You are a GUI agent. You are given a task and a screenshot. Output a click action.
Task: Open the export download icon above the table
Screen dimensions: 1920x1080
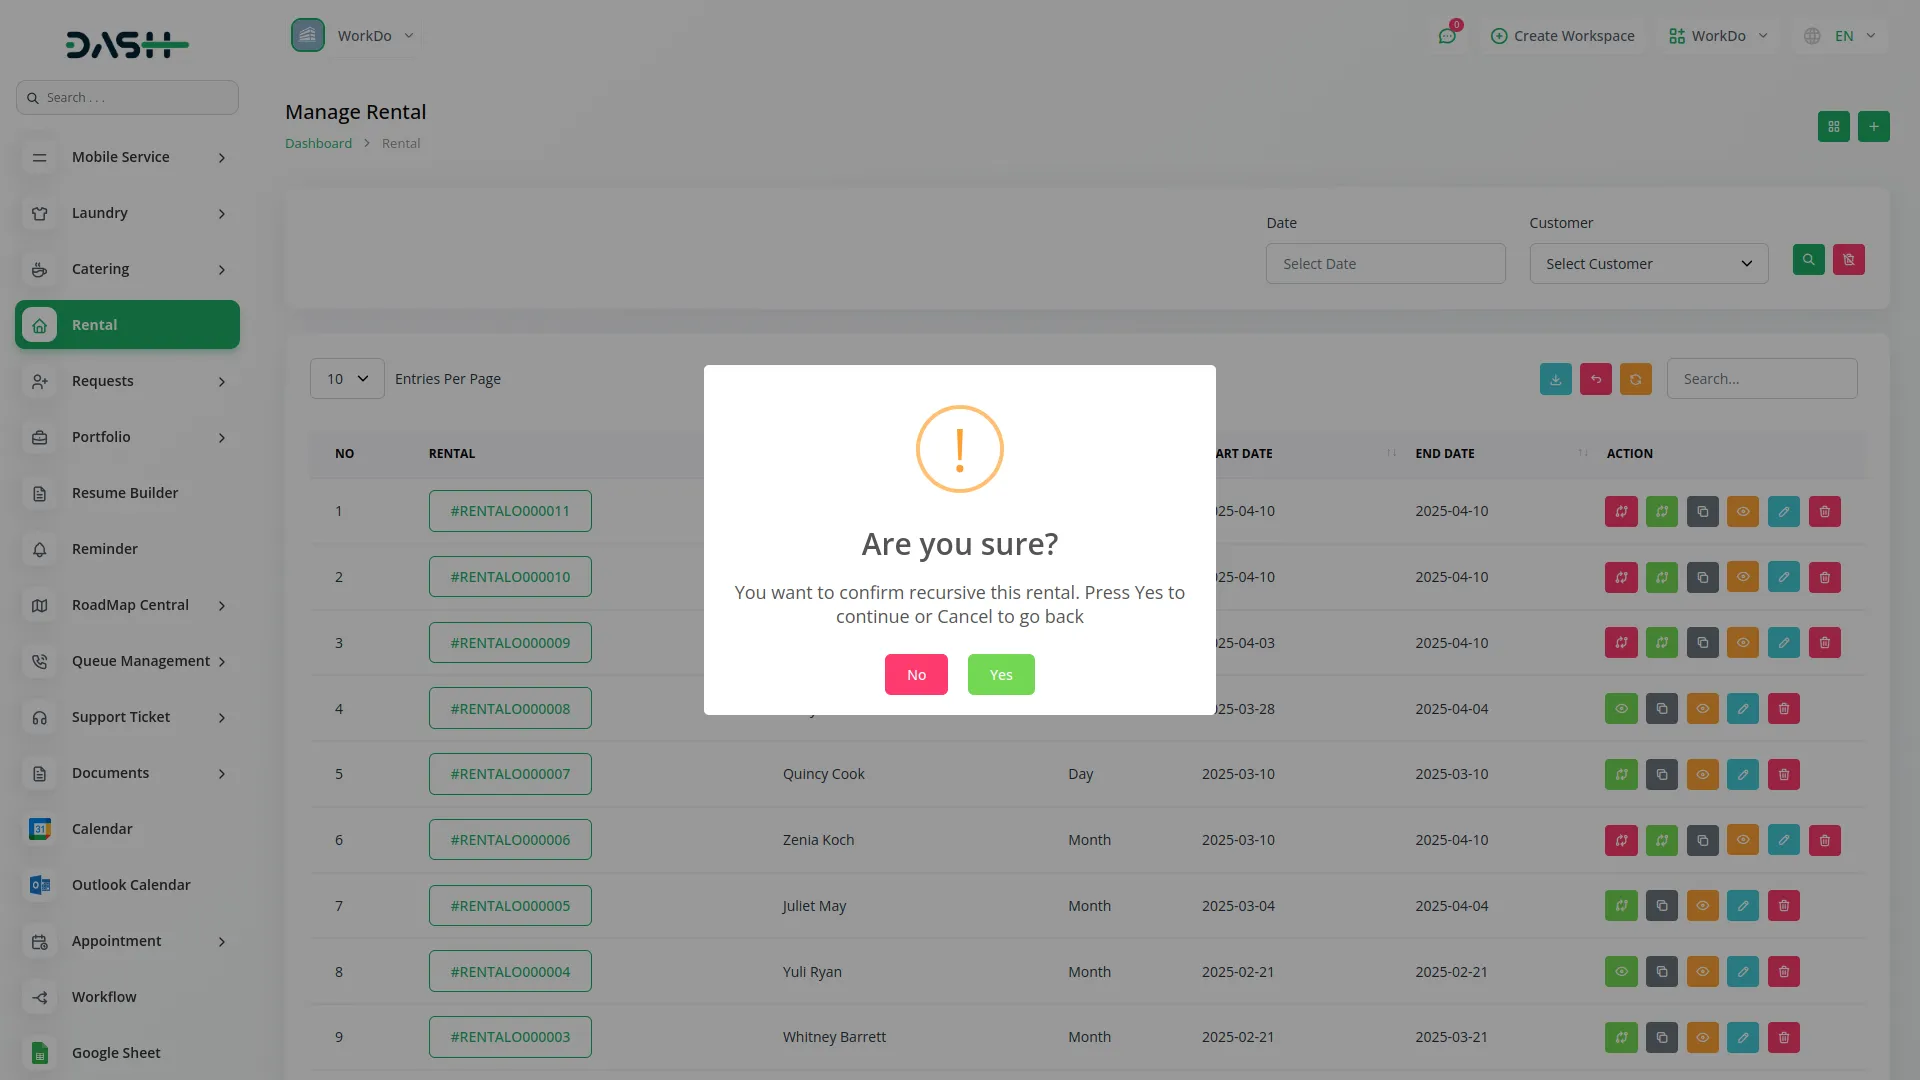pyautogui.click(x=1554, y=379)
